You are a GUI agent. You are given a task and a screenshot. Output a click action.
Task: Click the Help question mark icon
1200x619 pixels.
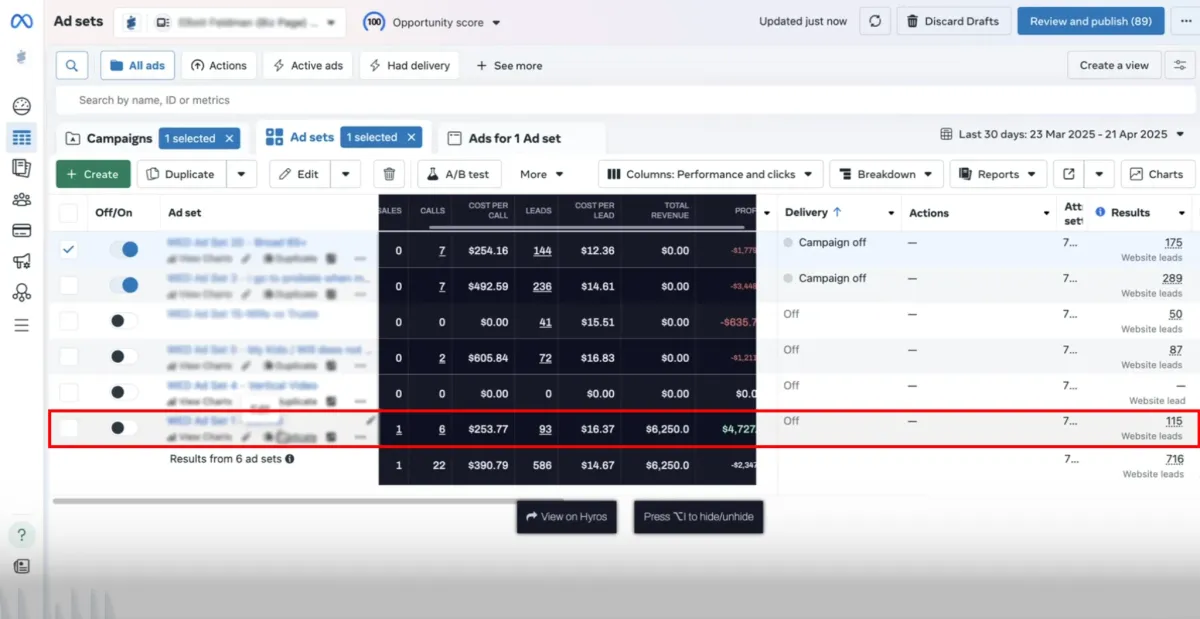tap(21, 535)
